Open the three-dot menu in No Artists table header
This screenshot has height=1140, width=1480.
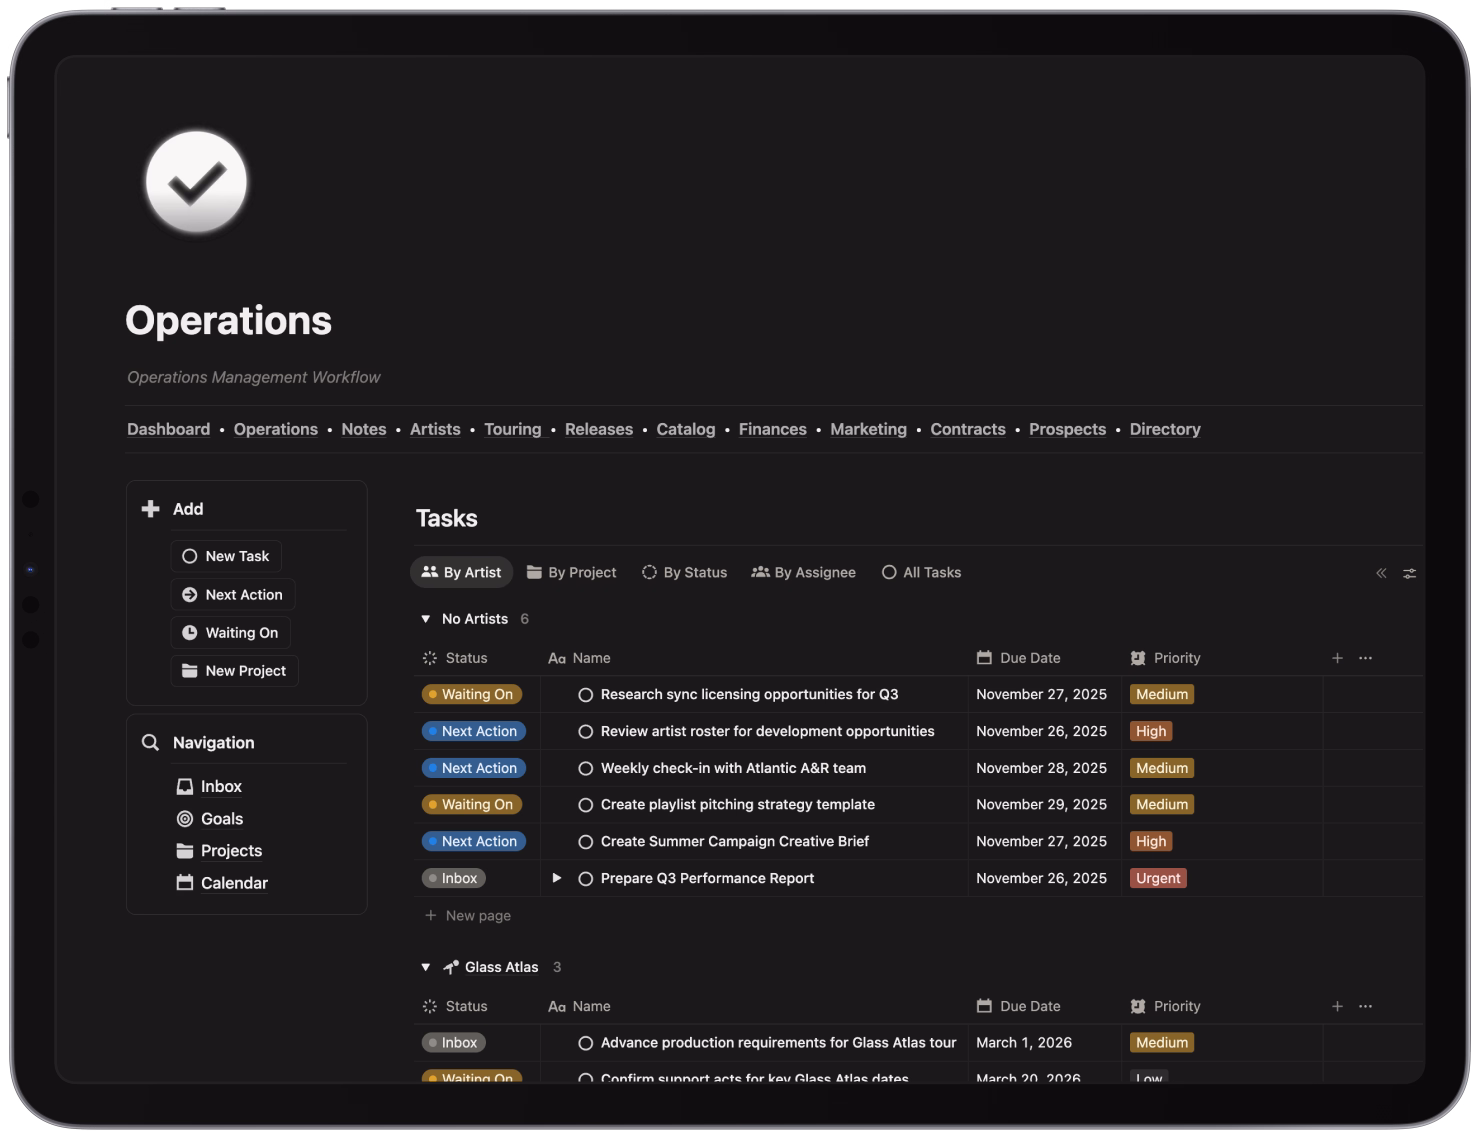pyautogui.click(x=1366, y=658)
